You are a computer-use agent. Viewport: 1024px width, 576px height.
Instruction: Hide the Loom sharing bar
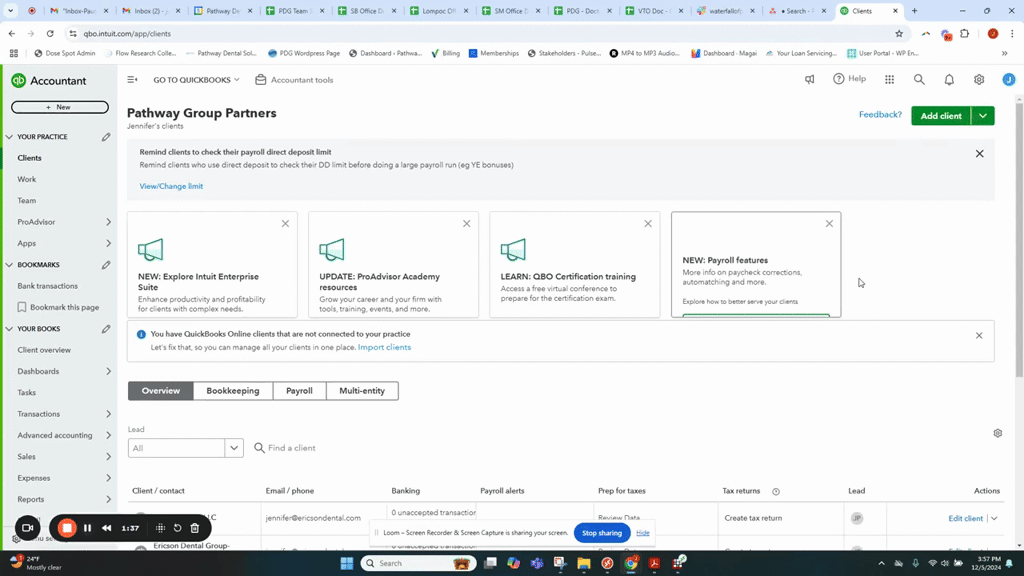[x=643, y=533]
